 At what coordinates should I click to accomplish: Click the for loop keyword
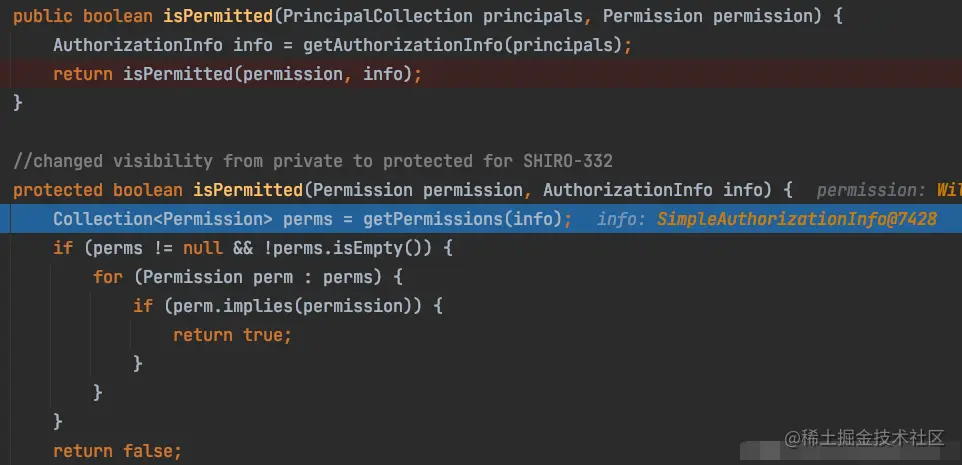click(108, 277)
